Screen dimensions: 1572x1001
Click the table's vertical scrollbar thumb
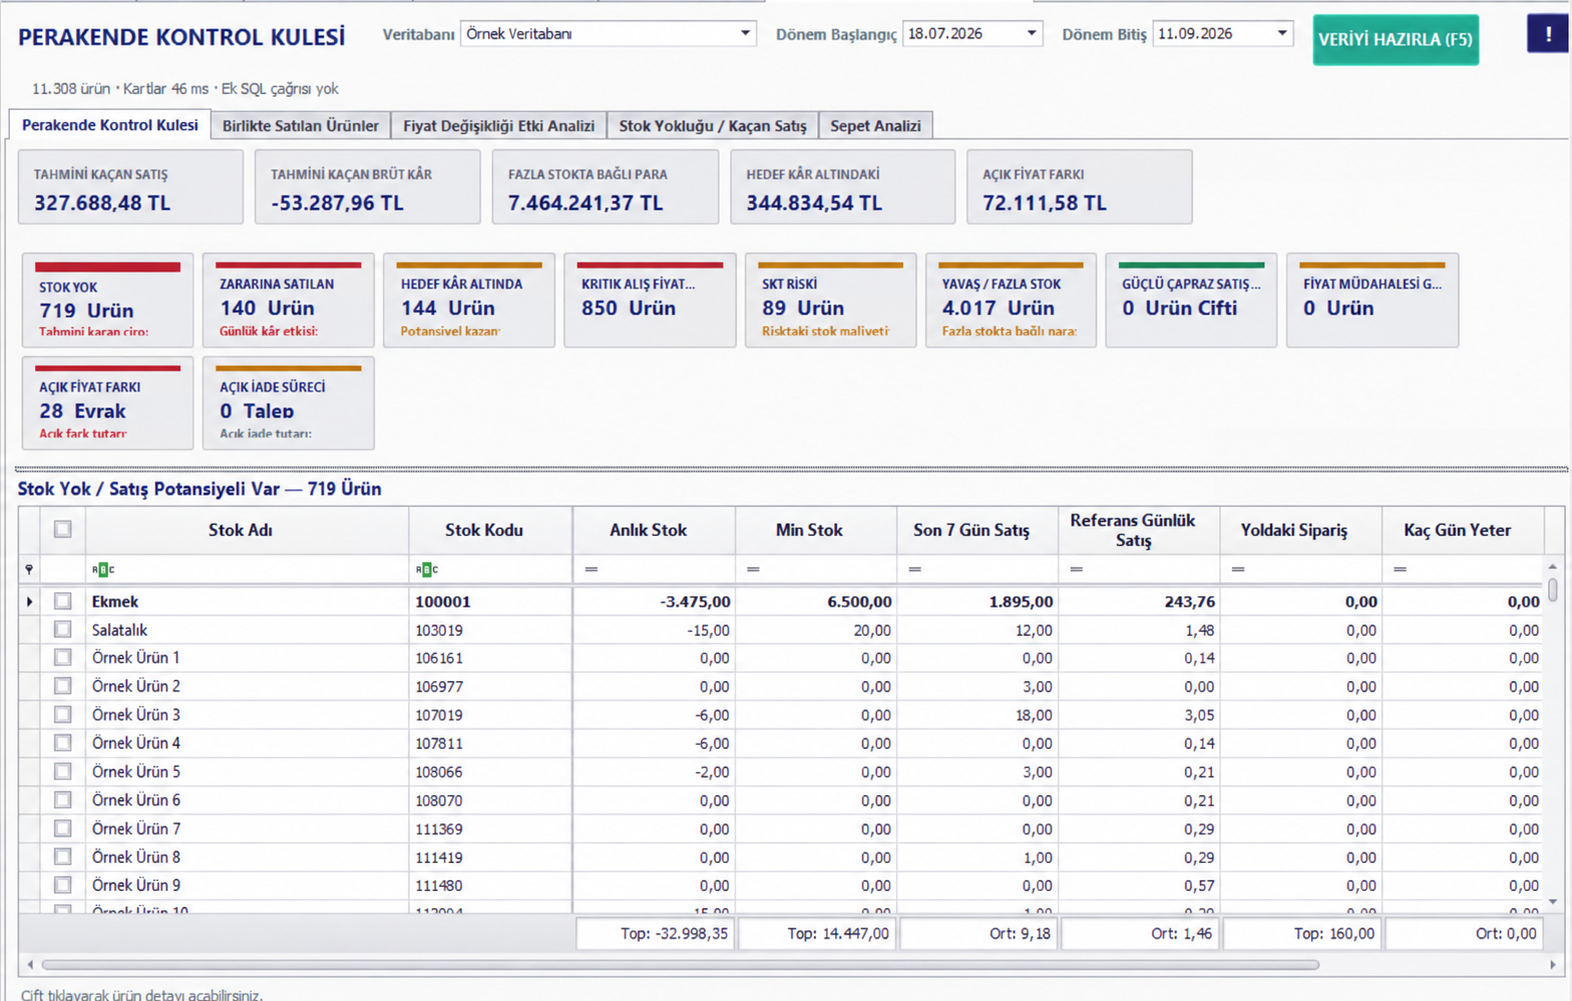pyautogui.click(x=1552, y=588)
